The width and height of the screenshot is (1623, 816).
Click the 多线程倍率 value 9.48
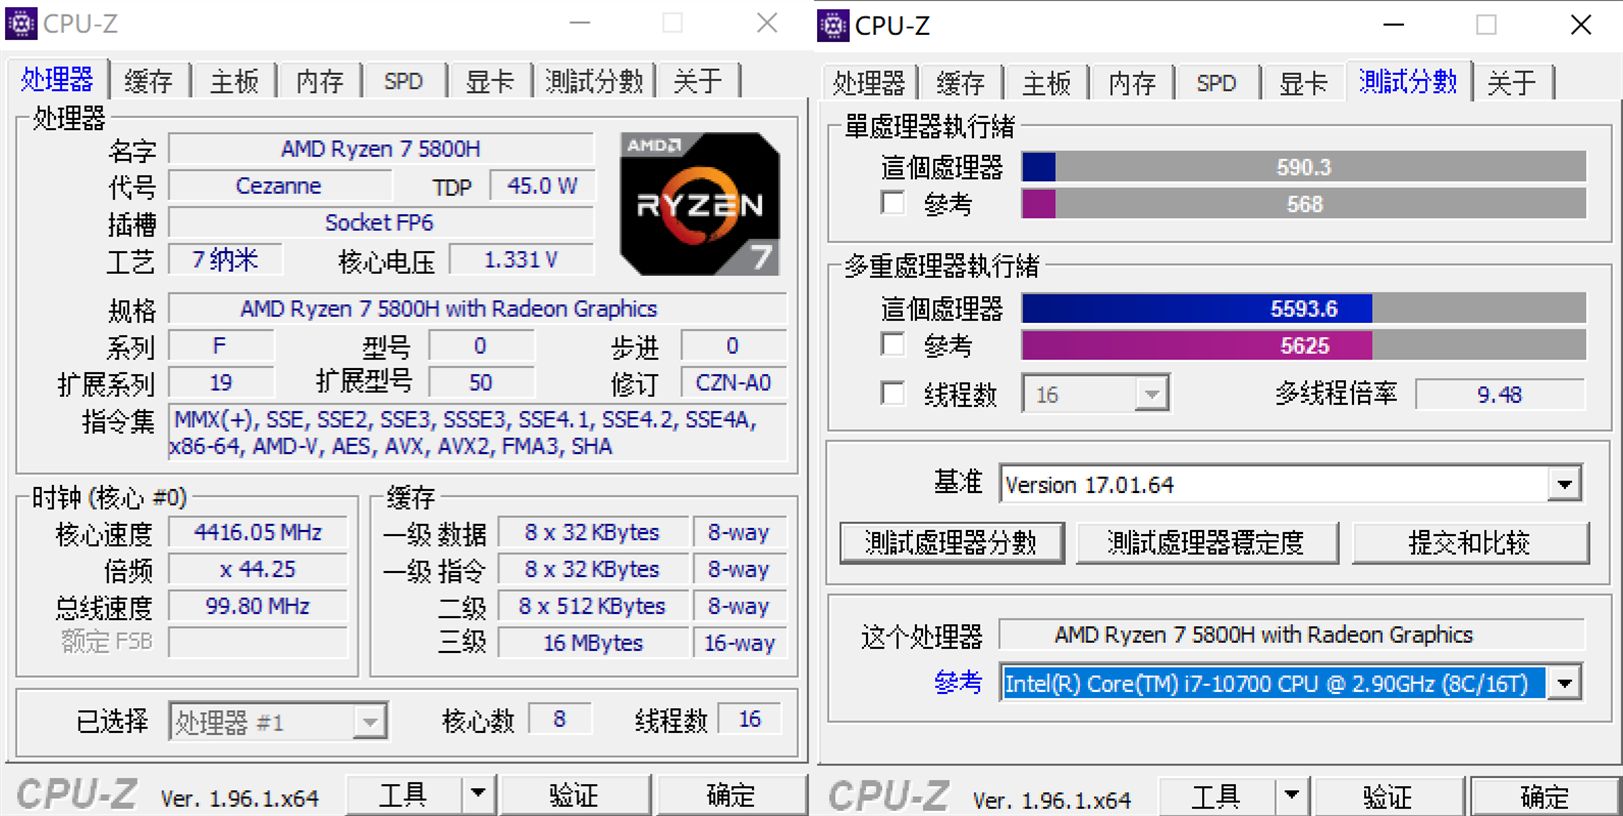[1500, 394]
